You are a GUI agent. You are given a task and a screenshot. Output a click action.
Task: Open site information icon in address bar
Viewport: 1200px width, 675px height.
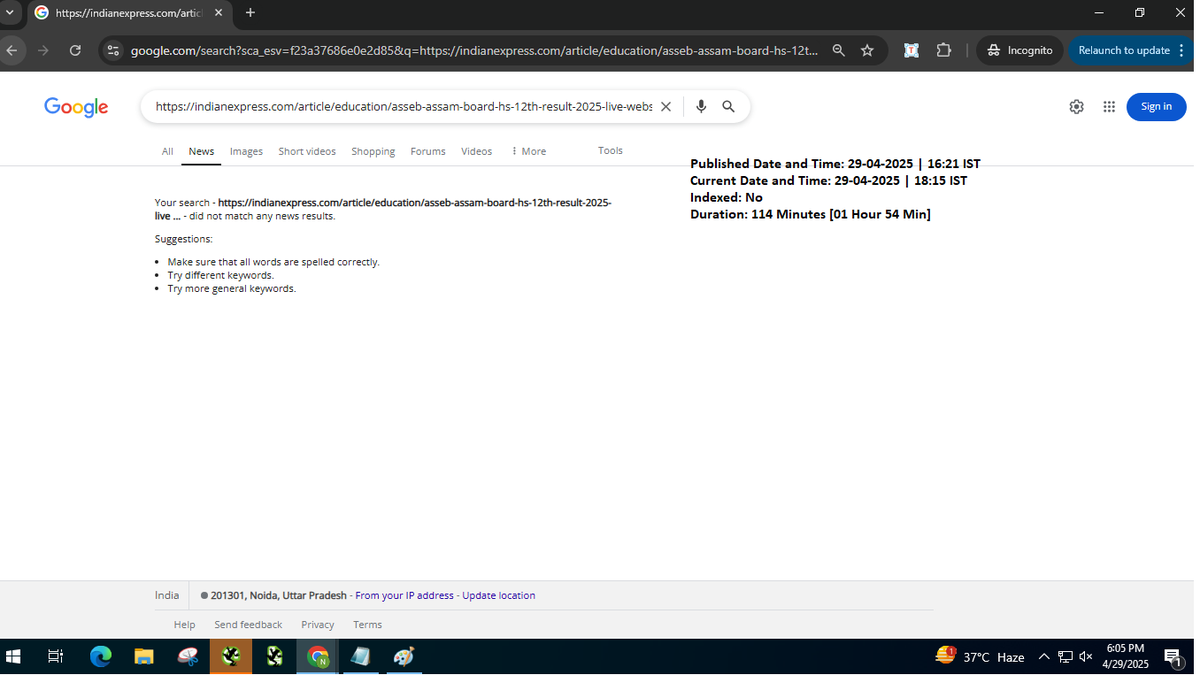(x=113, y=50)
